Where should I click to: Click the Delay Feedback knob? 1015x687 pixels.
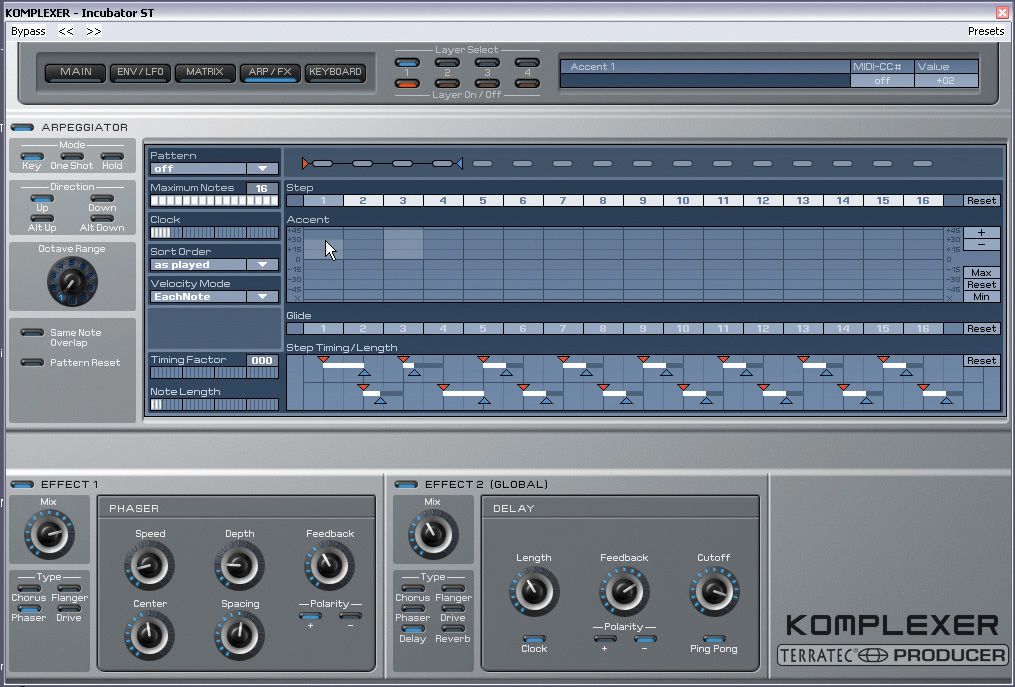click(624, 591)
